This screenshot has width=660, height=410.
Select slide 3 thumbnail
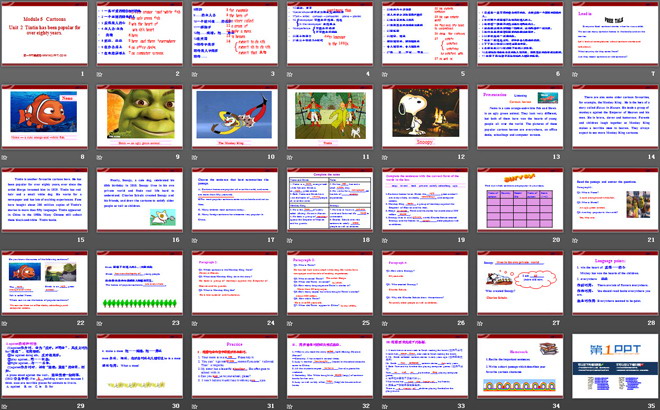235,34
